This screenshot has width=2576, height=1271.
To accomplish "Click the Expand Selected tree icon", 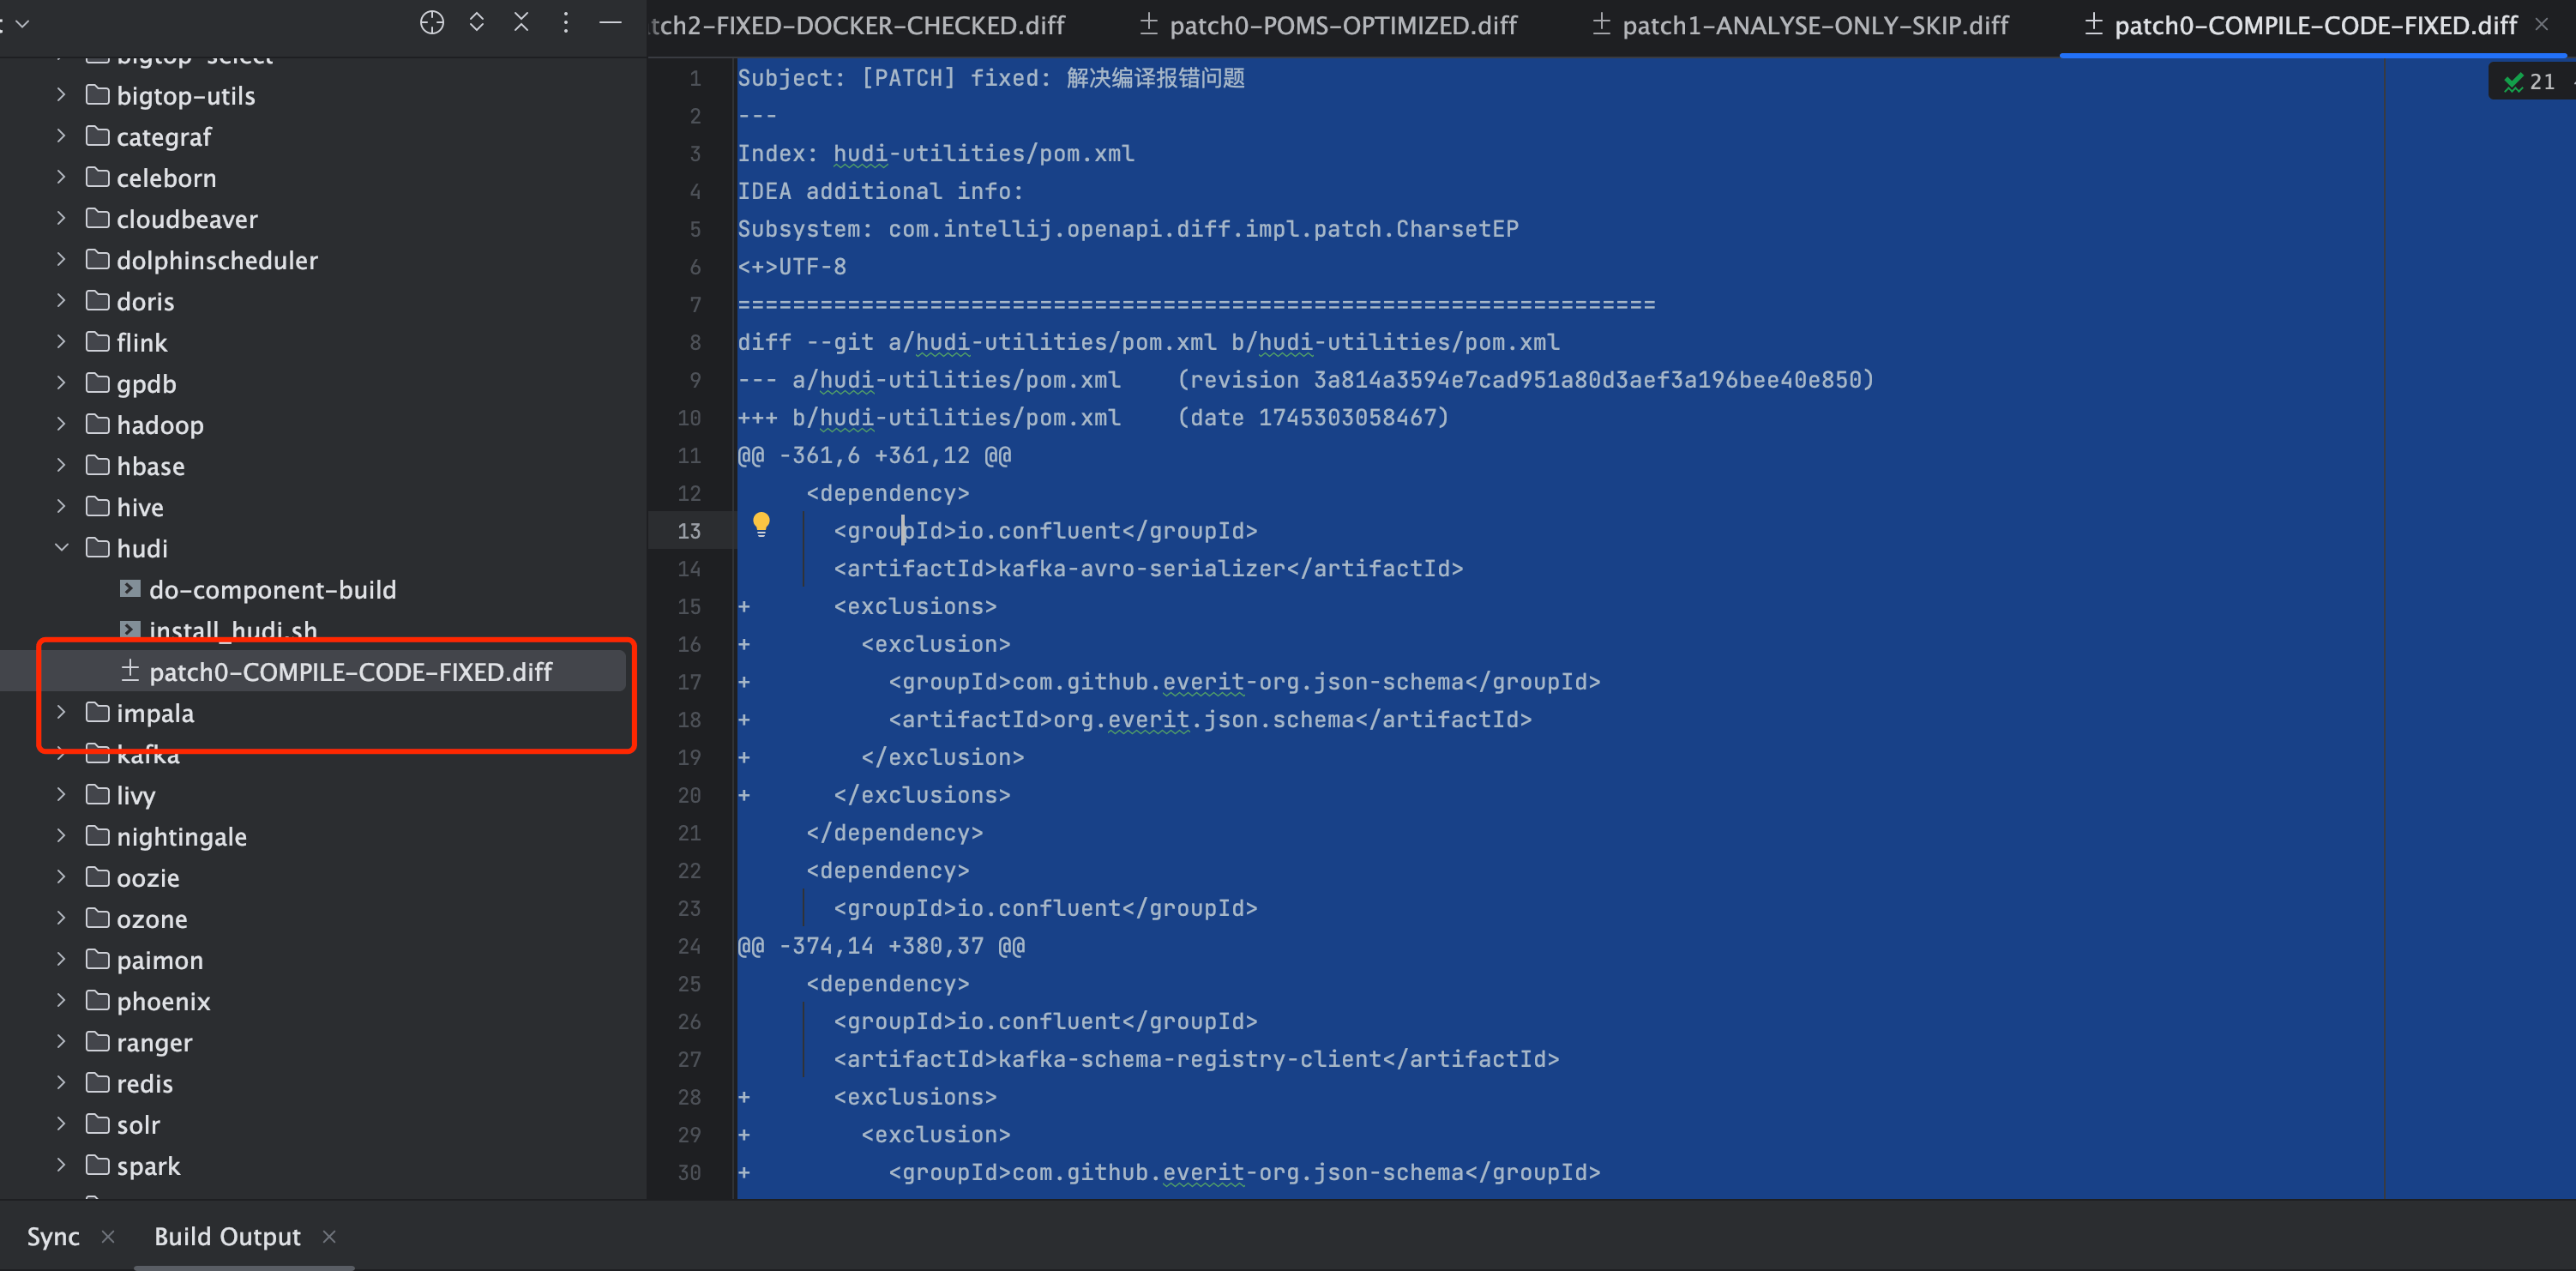I will [477, 22].
